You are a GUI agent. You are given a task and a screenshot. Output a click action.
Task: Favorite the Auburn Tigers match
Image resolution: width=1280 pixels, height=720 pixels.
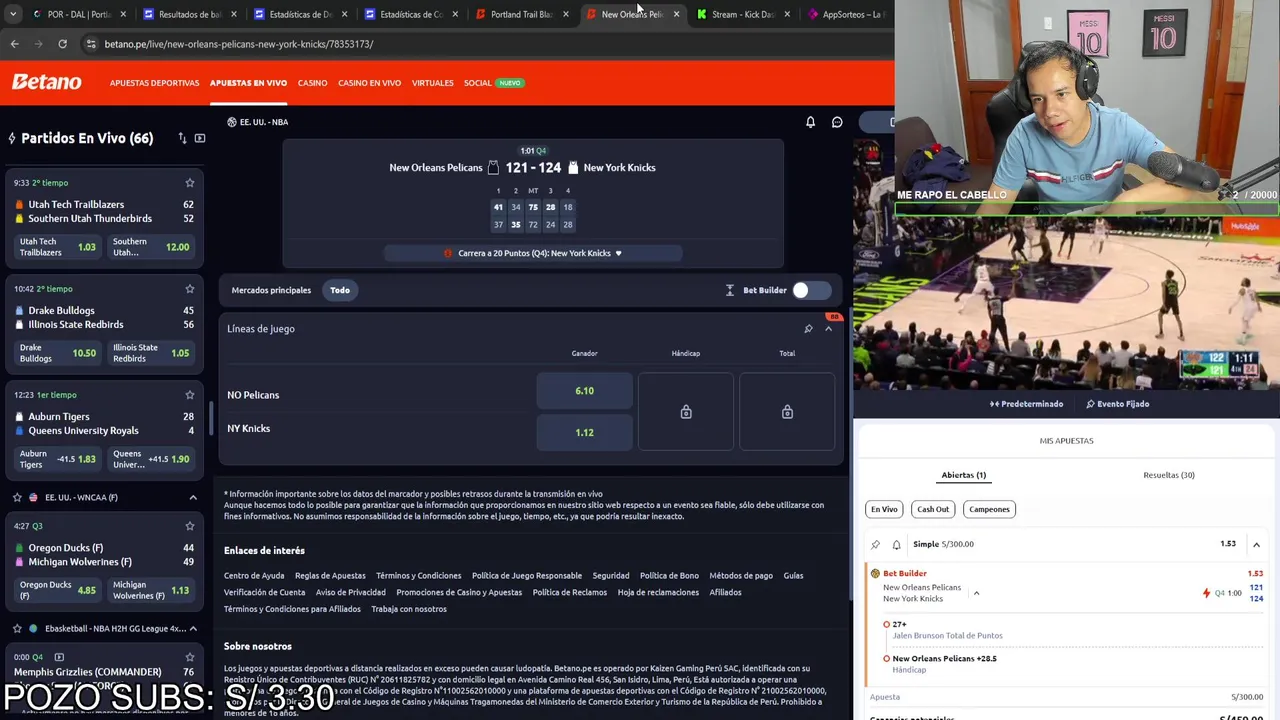[x=189, y=395]
